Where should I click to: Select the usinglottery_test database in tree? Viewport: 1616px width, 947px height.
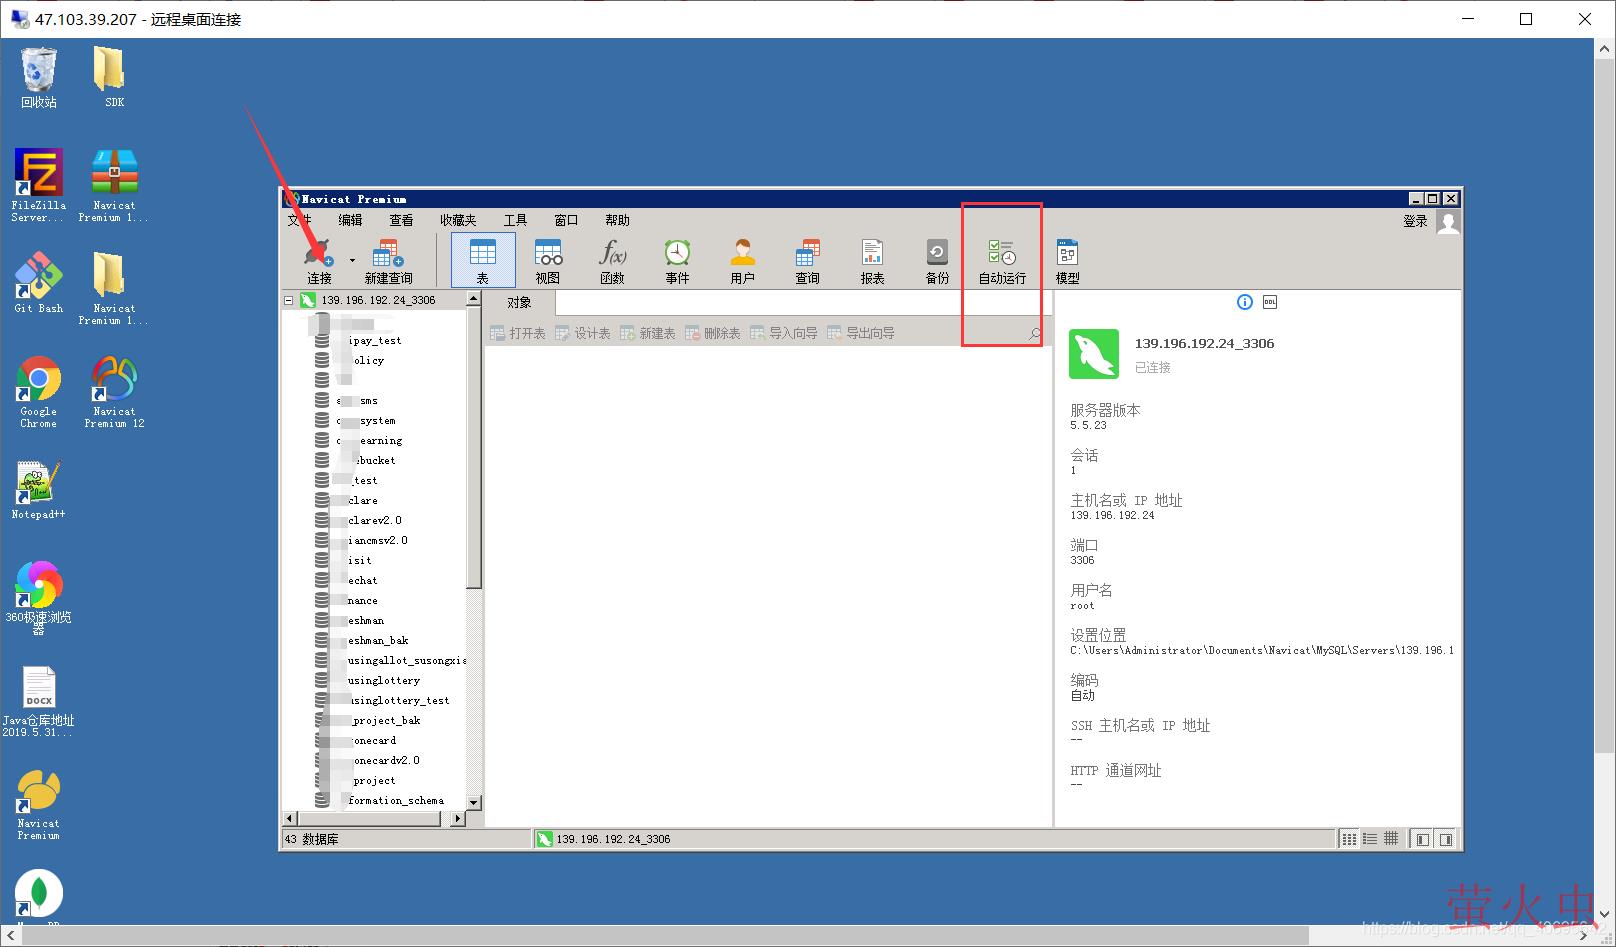(398, 700)
